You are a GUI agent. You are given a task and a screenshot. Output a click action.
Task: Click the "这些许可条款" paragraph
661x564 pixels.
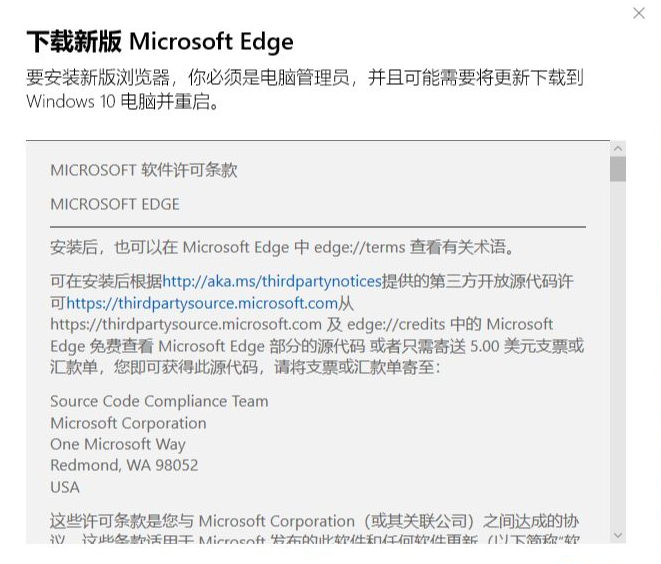tap(315, 522)
